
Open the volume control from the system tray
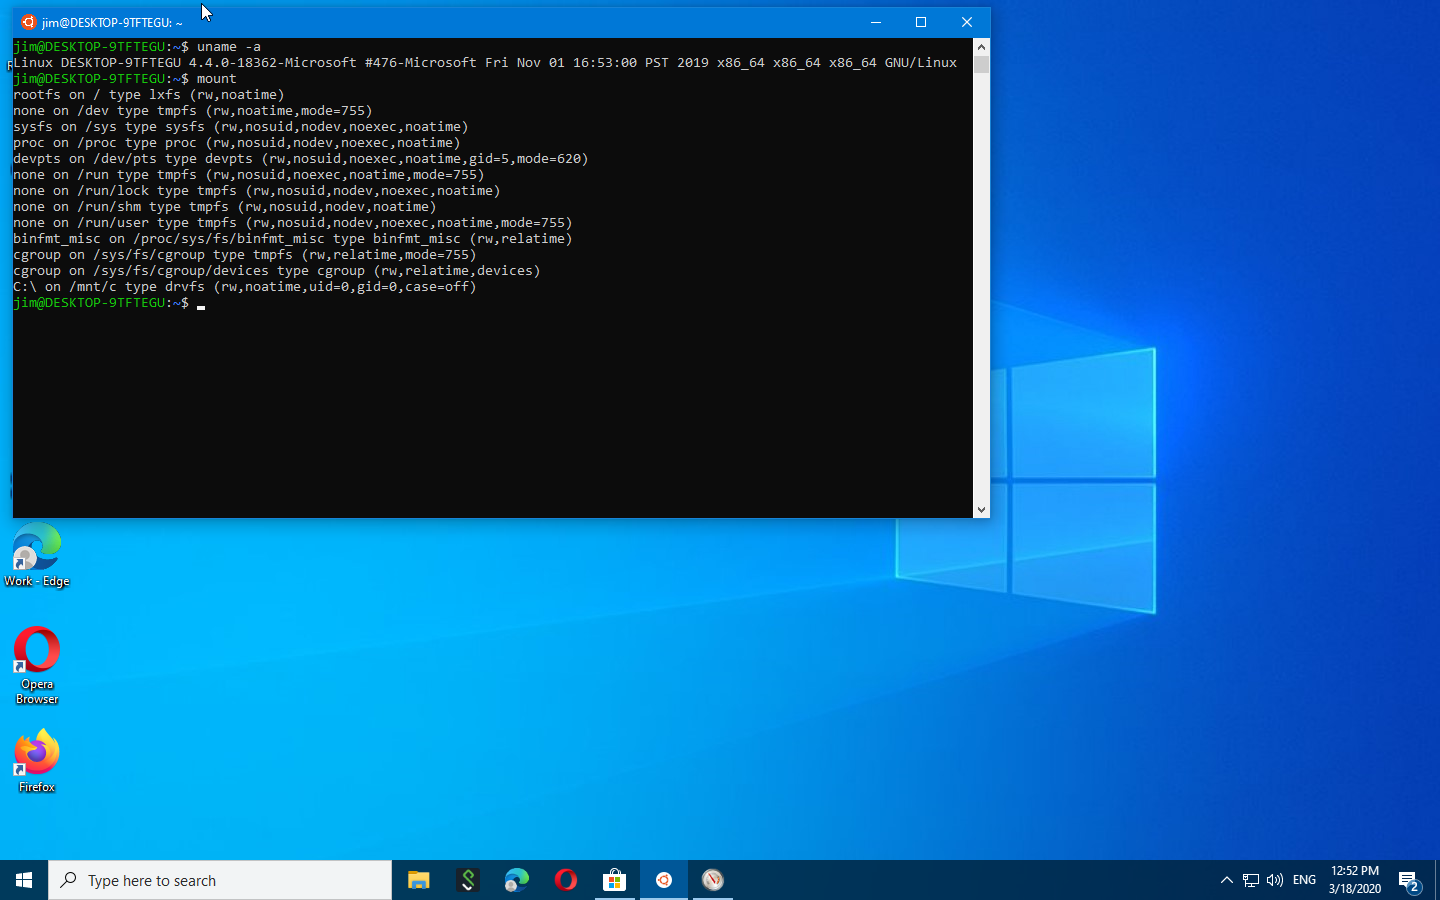point(1274,880)
